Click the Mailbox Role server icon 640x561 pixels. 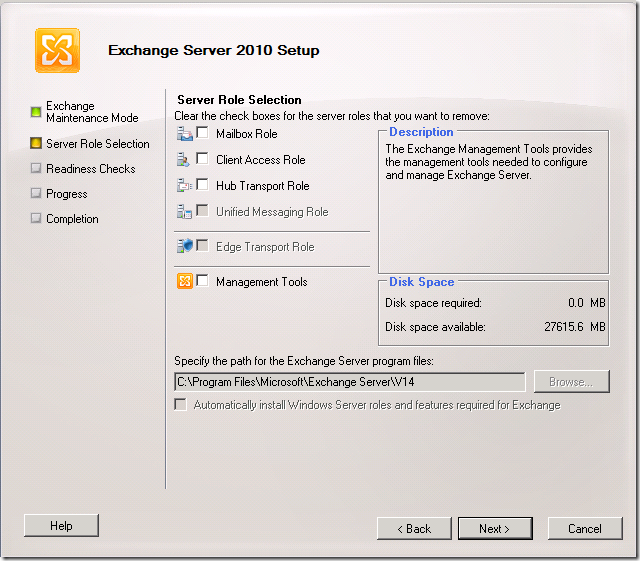point(184,134)
